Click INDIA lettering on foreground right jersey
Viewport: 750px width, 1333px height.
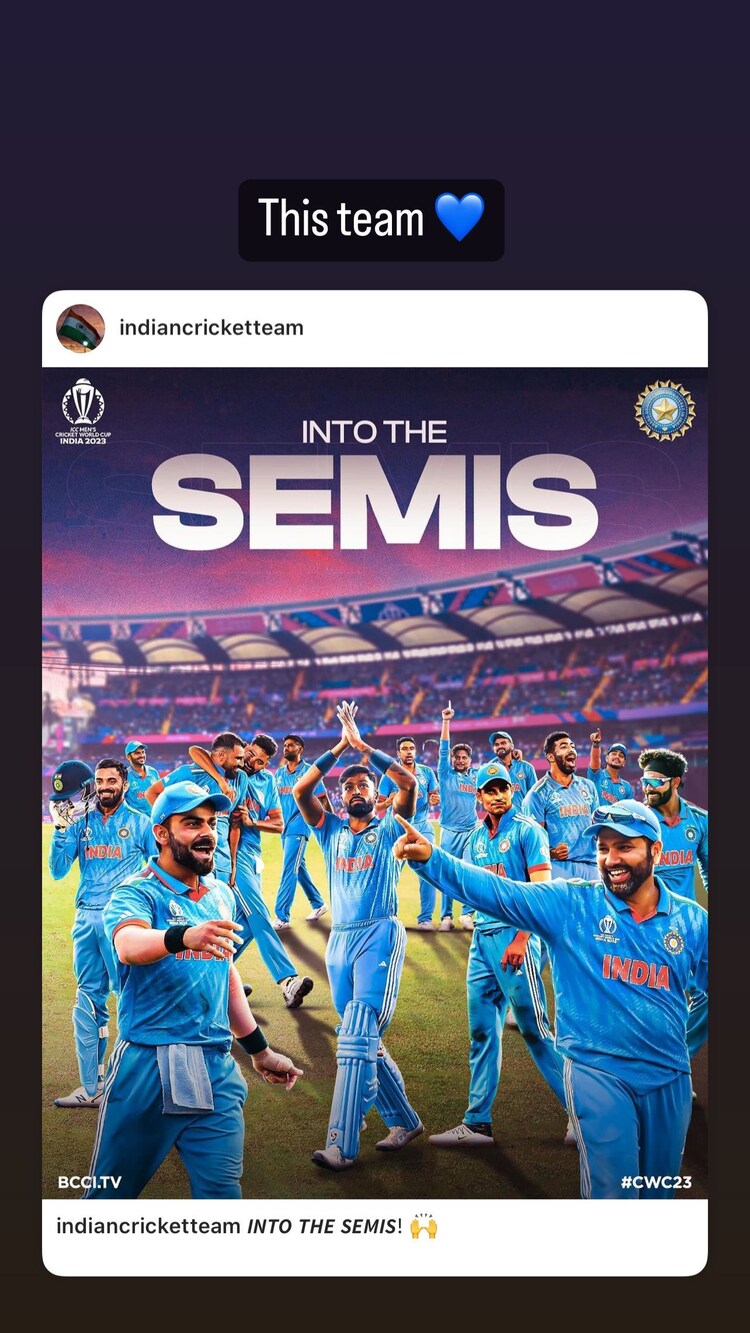[636, 969]
